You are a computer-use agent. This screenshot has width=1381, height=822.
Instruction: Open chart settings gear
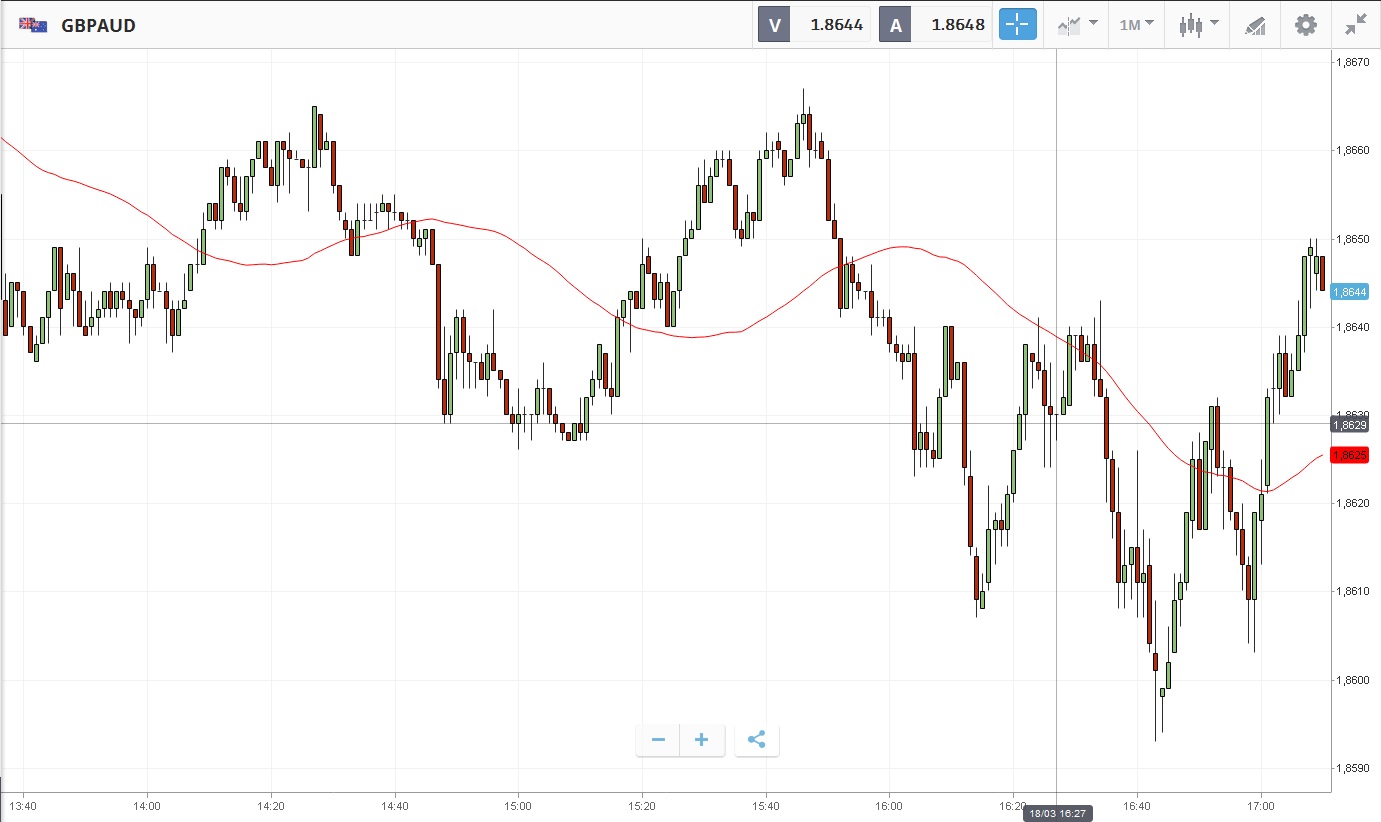[1306, 25]
